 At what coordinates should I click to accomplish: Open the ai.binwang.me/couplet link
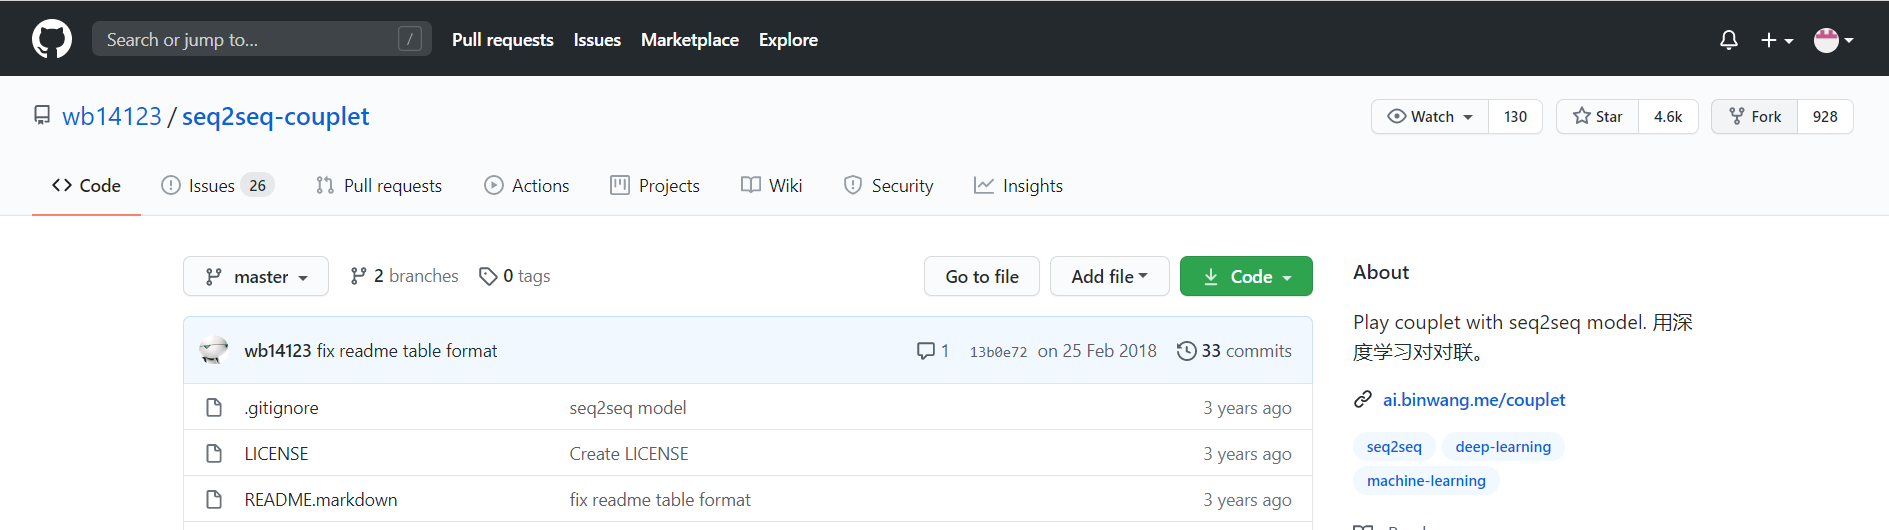coord(1473,400)
